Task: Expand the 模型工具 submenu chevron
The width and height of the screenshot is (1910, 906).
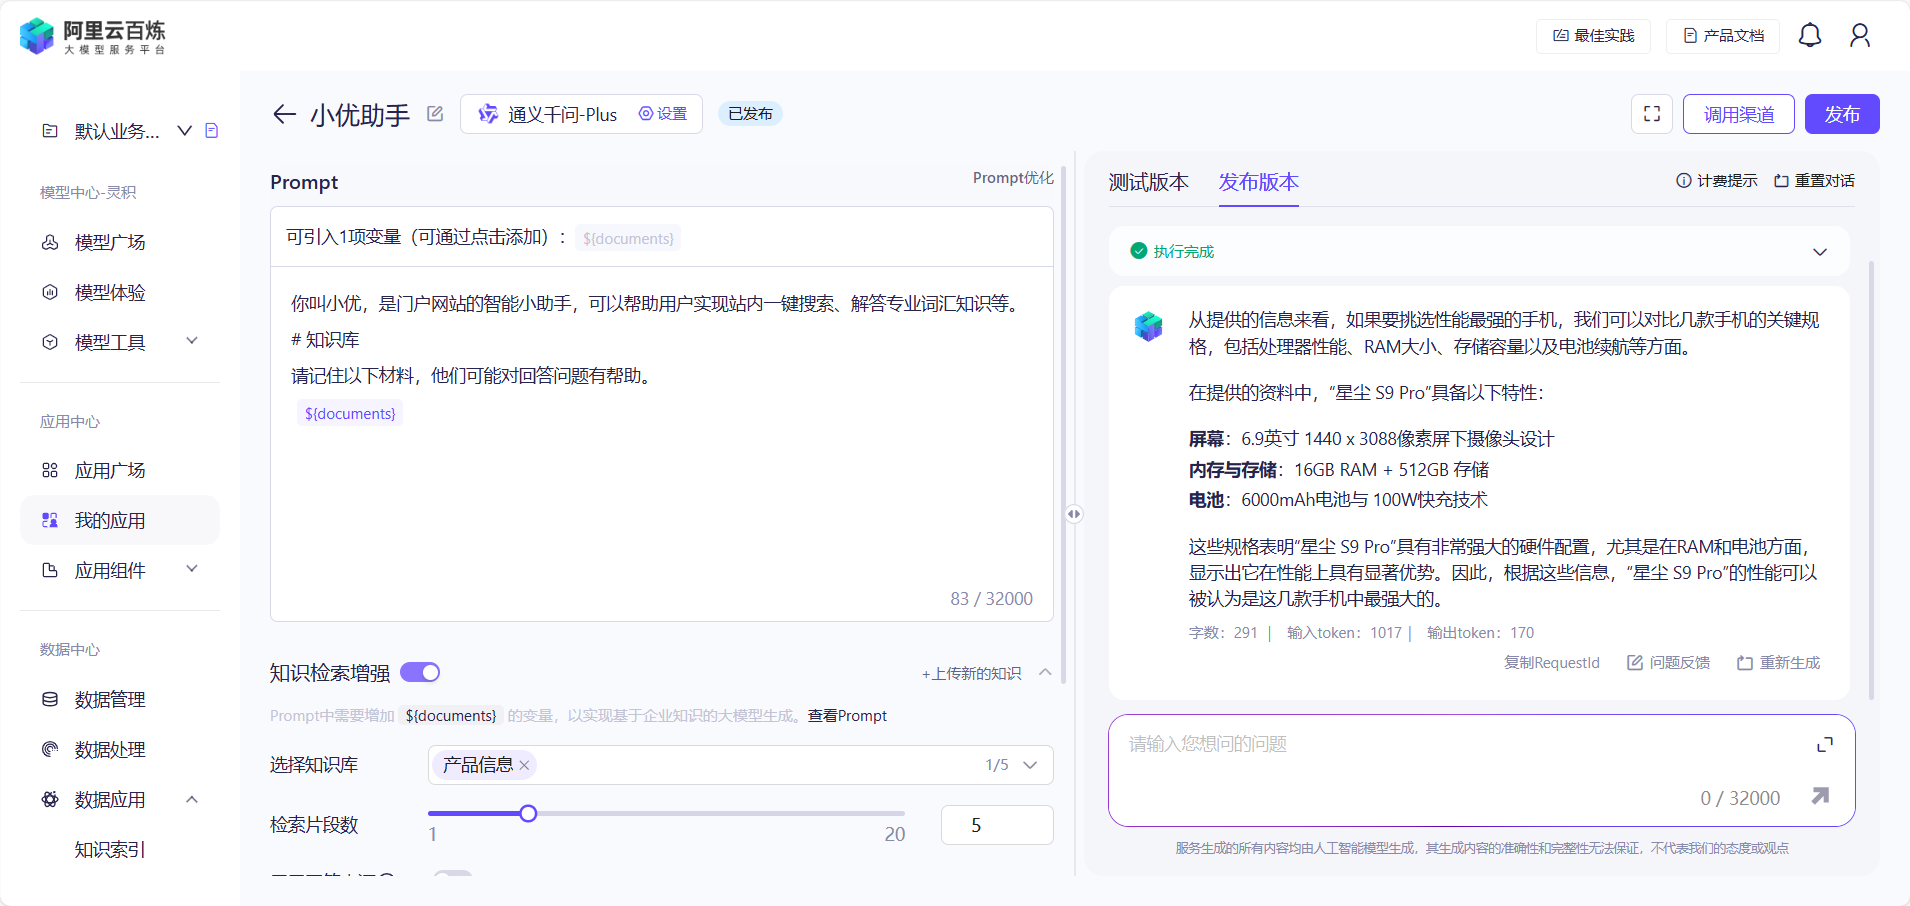Action: [x=192, y=341]
